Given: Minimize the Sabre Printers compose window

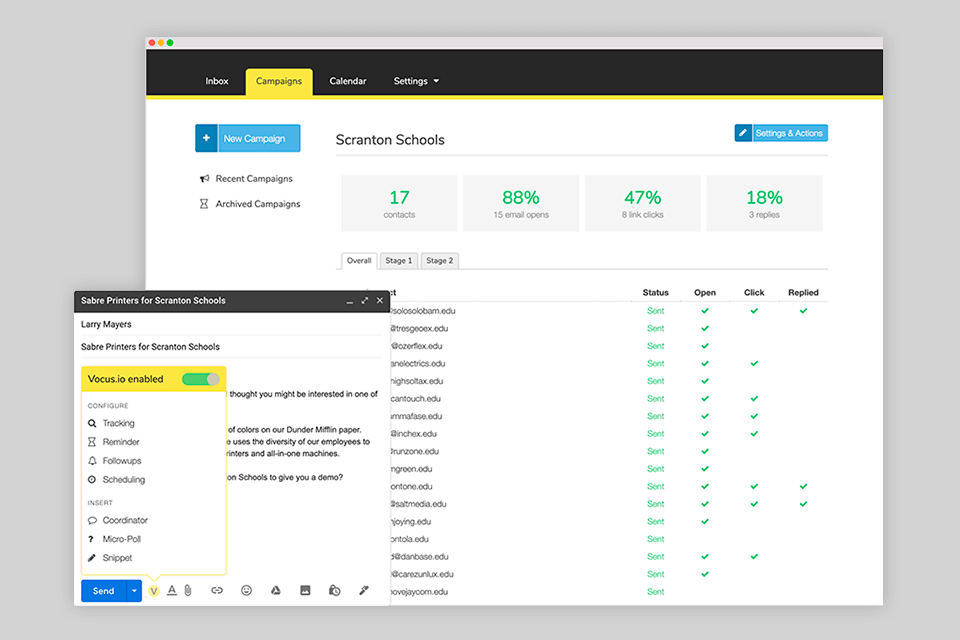Looking at the screenshot, I should click(x=350, y=301).
